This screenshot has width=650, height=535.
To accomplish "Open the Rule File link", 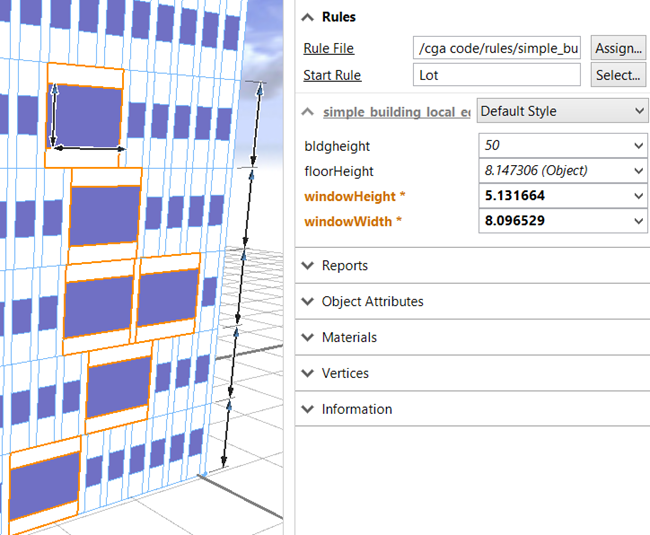I will (x=328, y=48).
